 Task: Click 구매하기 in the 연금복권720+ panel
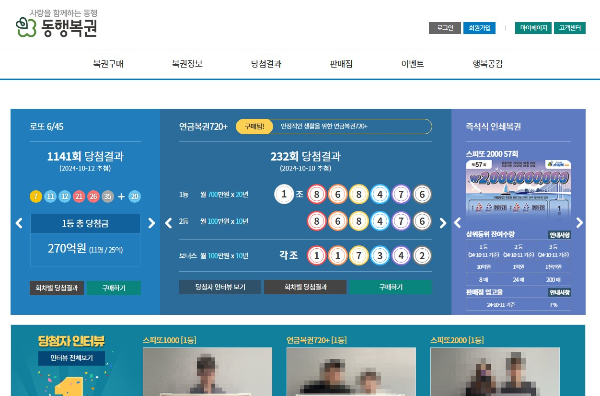391,287
